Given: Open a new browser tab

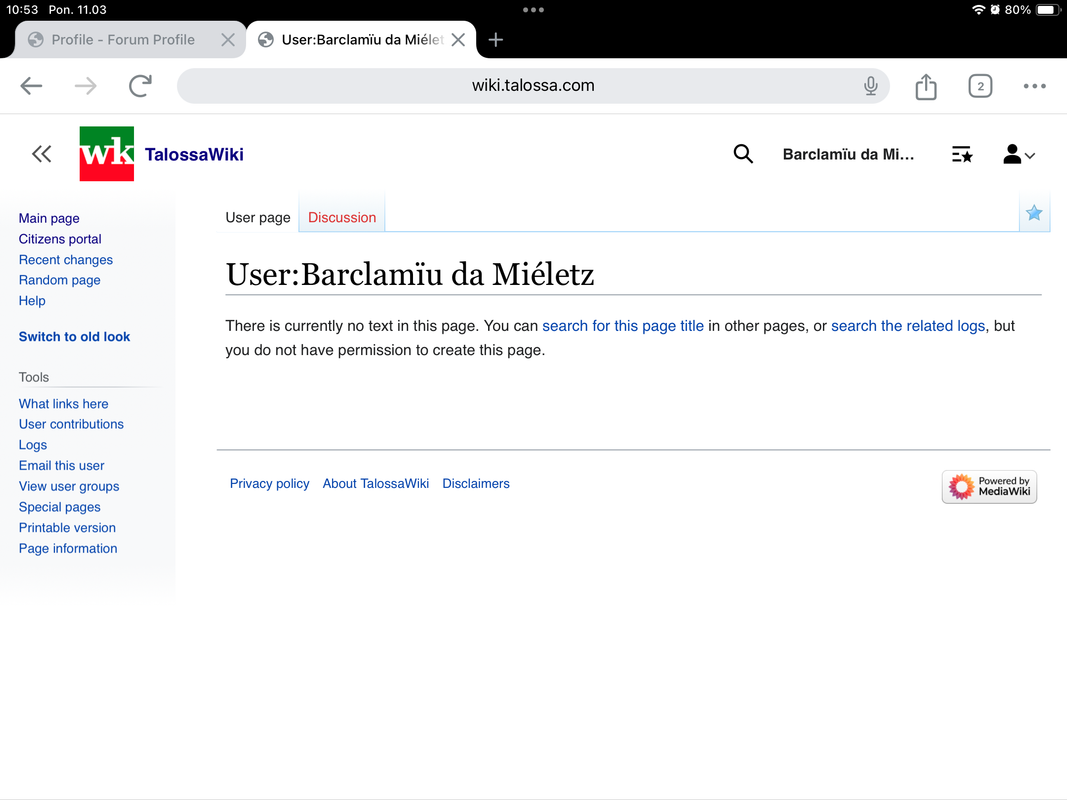Looking at the screenshot, I should click(495, 39).
